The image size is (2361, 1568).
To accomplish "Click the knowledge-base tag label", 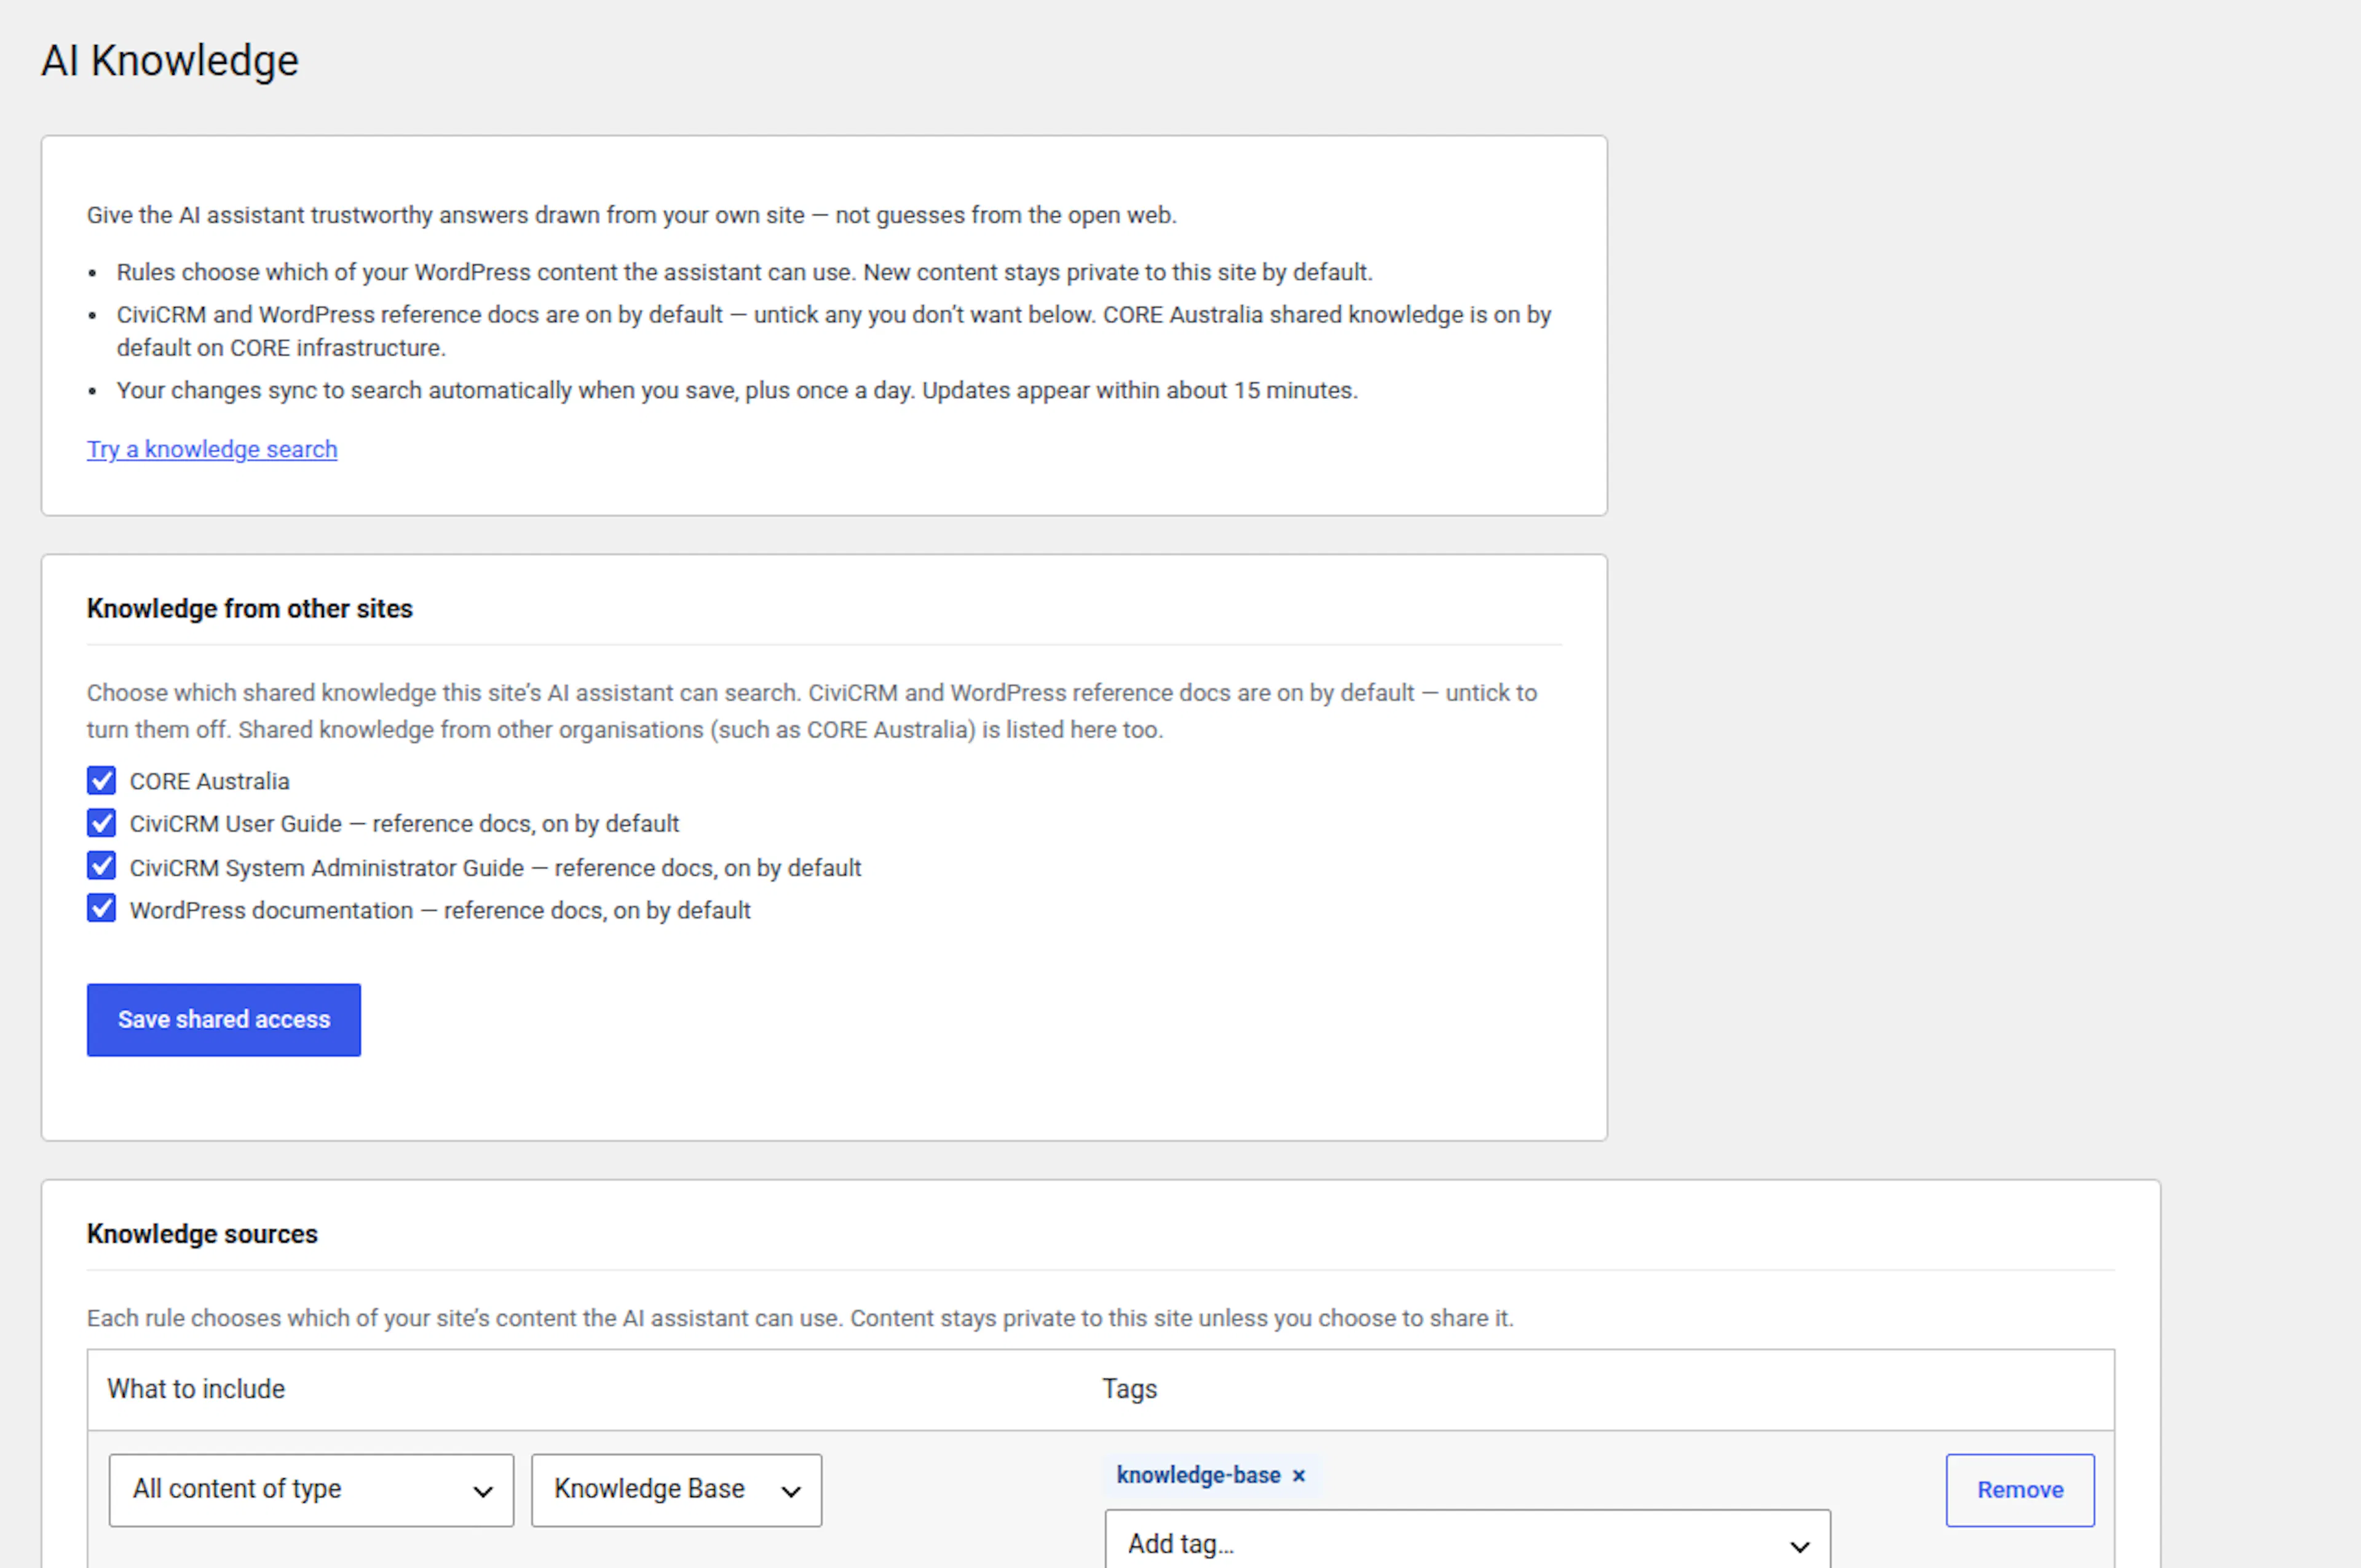I will pyautogui.click(x=1198, y=1475).
